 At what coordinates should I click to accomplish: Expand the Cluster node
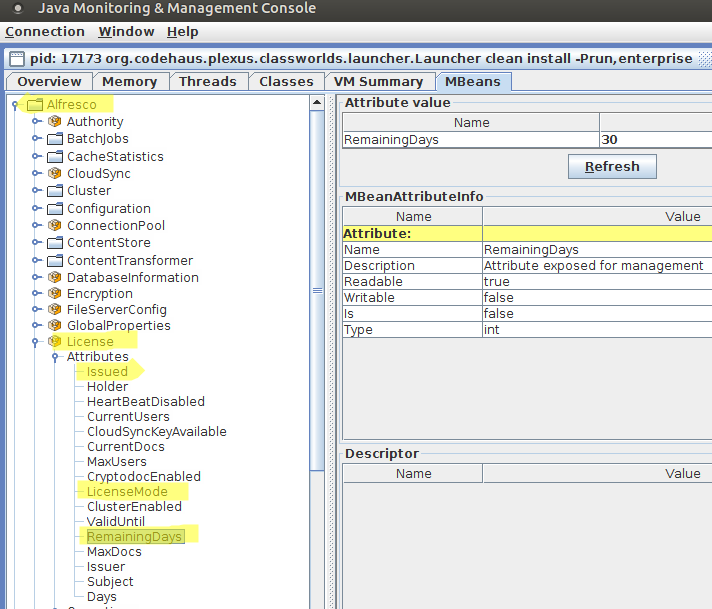35,190
